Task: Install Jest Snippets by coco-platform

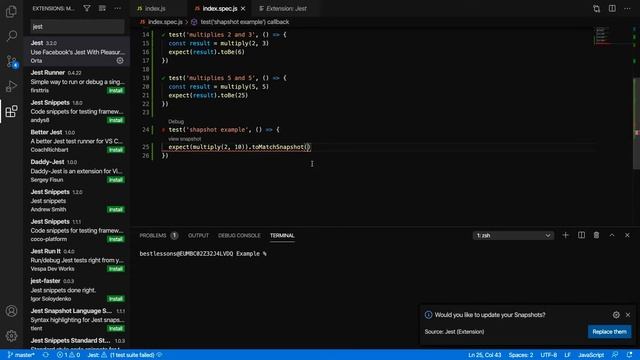Action: (x=116, y=239)
